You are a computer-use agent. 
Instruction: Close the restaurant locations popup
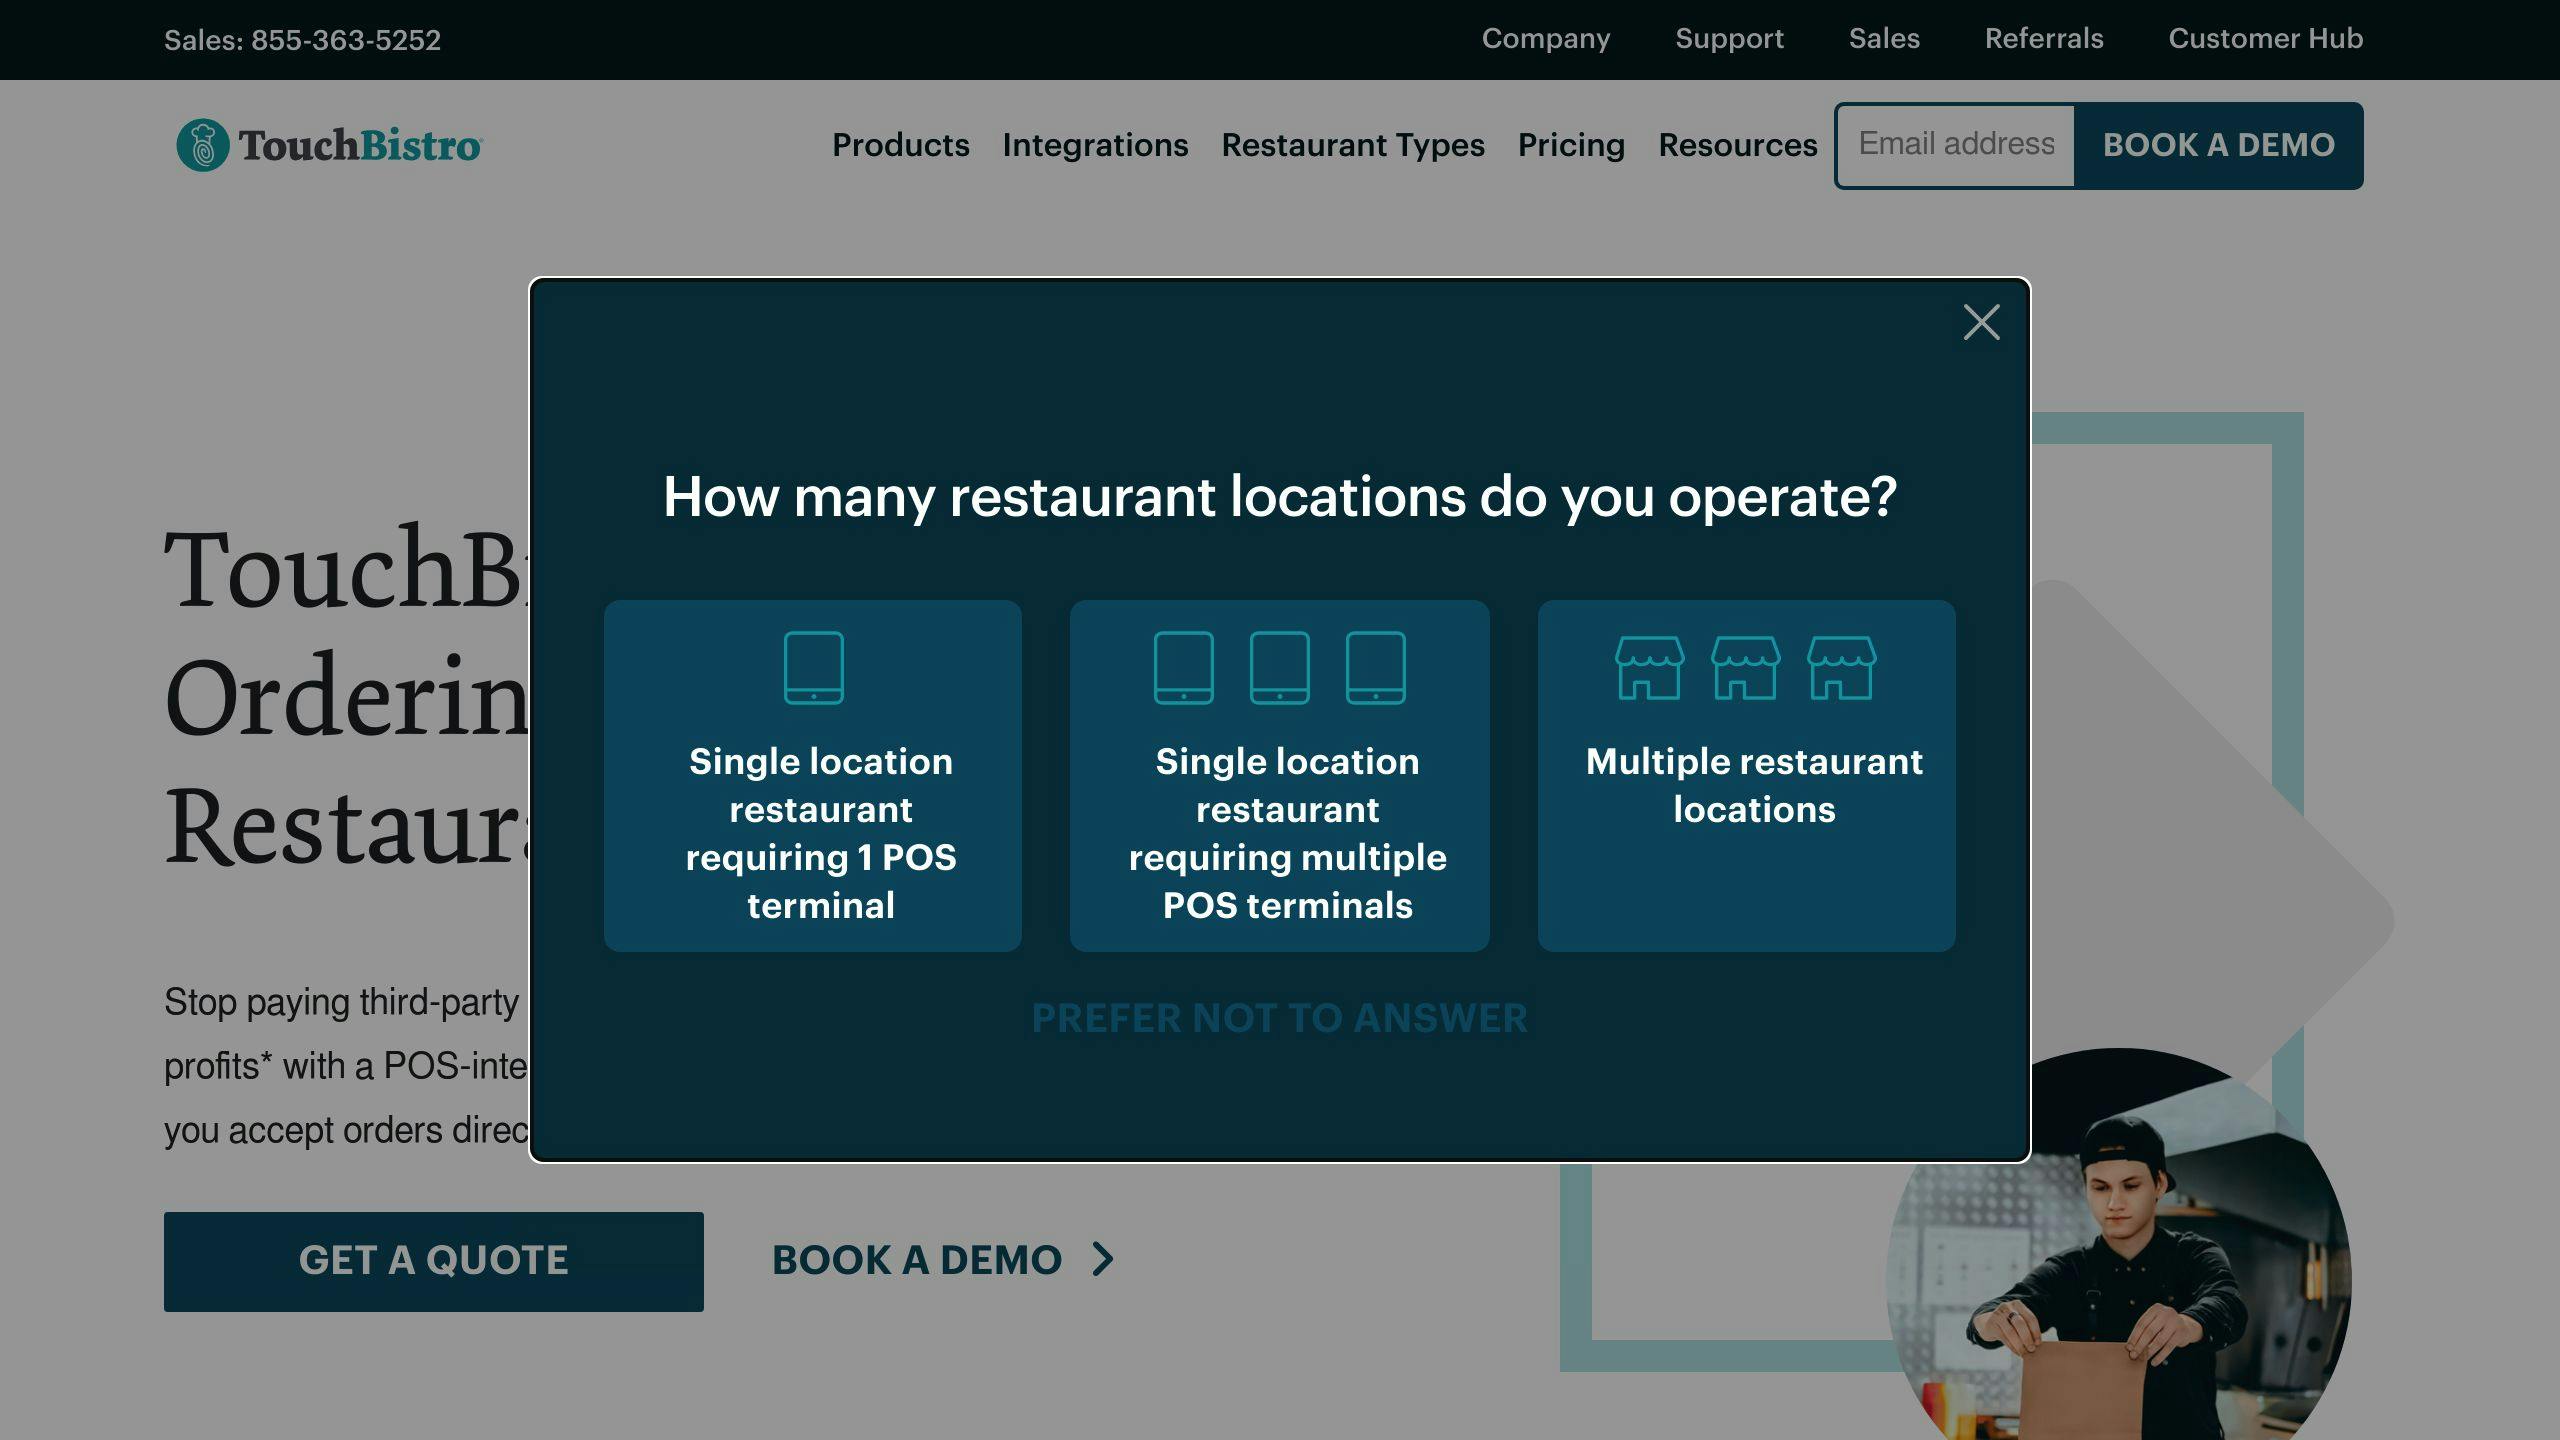1981,322
